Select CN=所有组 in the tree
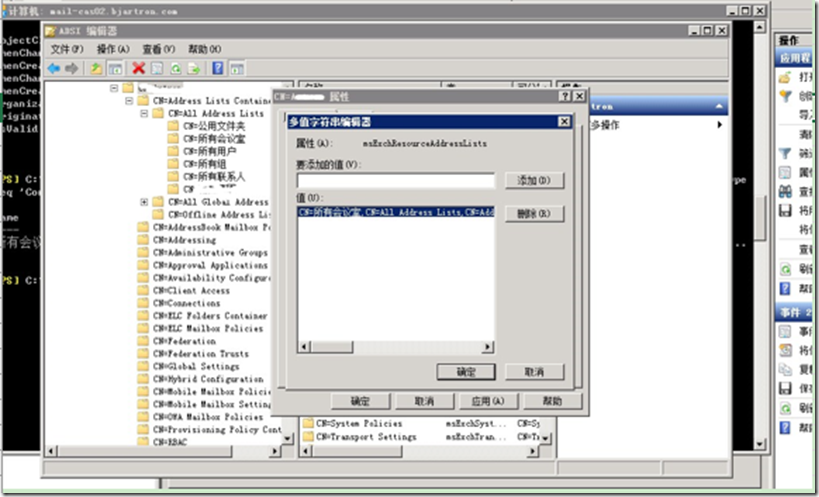 coord(205,164)
